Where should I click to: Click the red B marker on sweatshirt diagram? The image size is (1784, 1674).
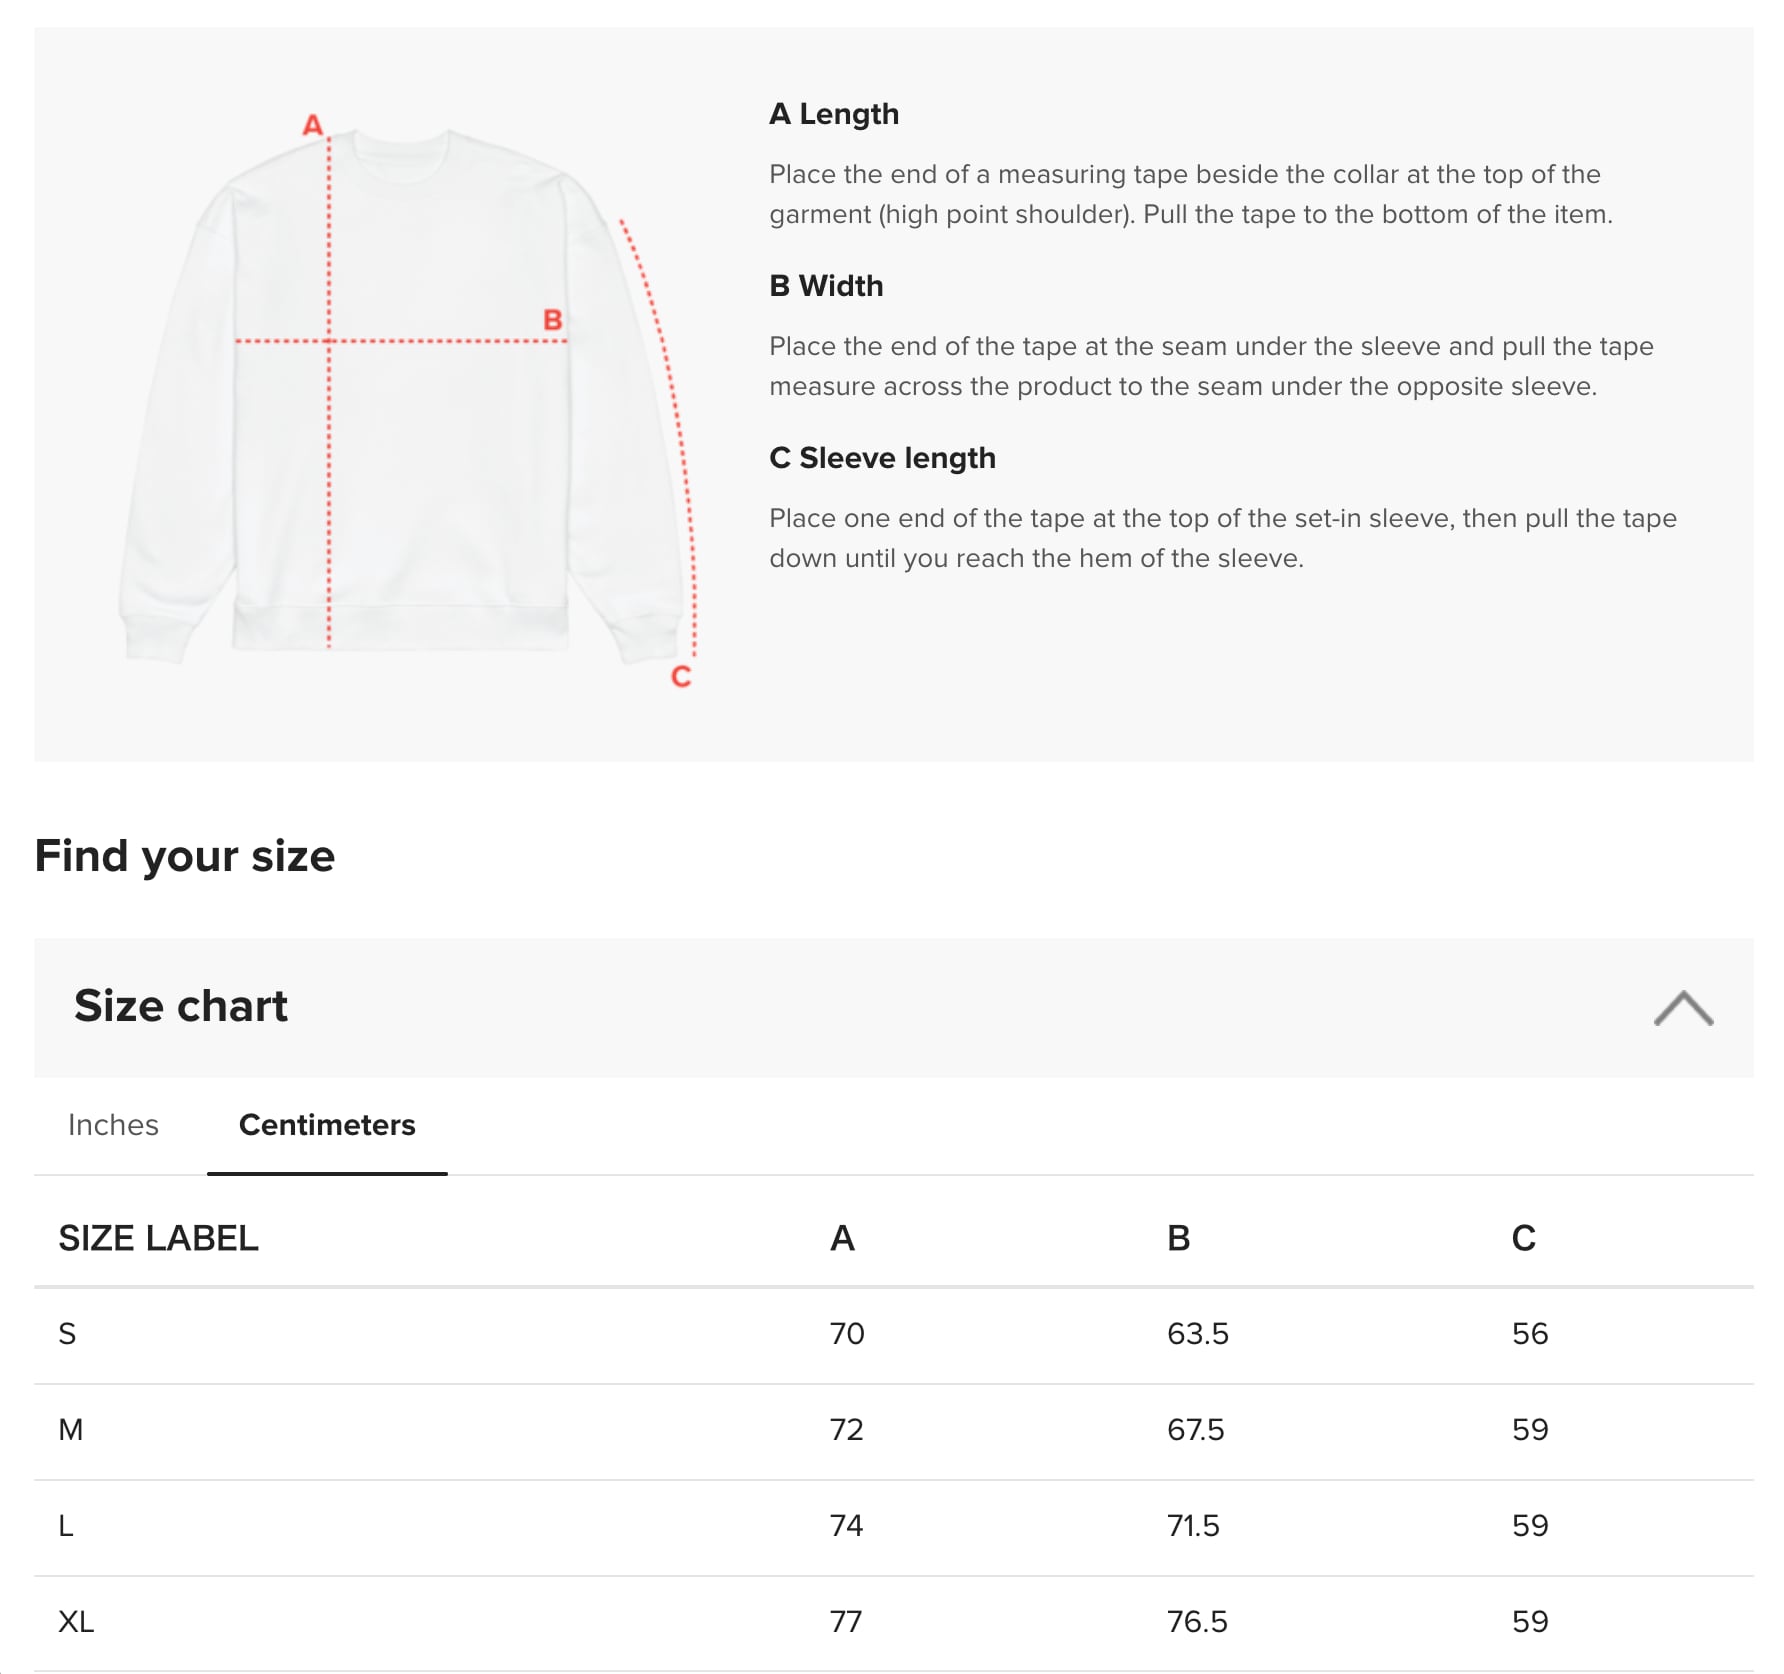(552, 320)
